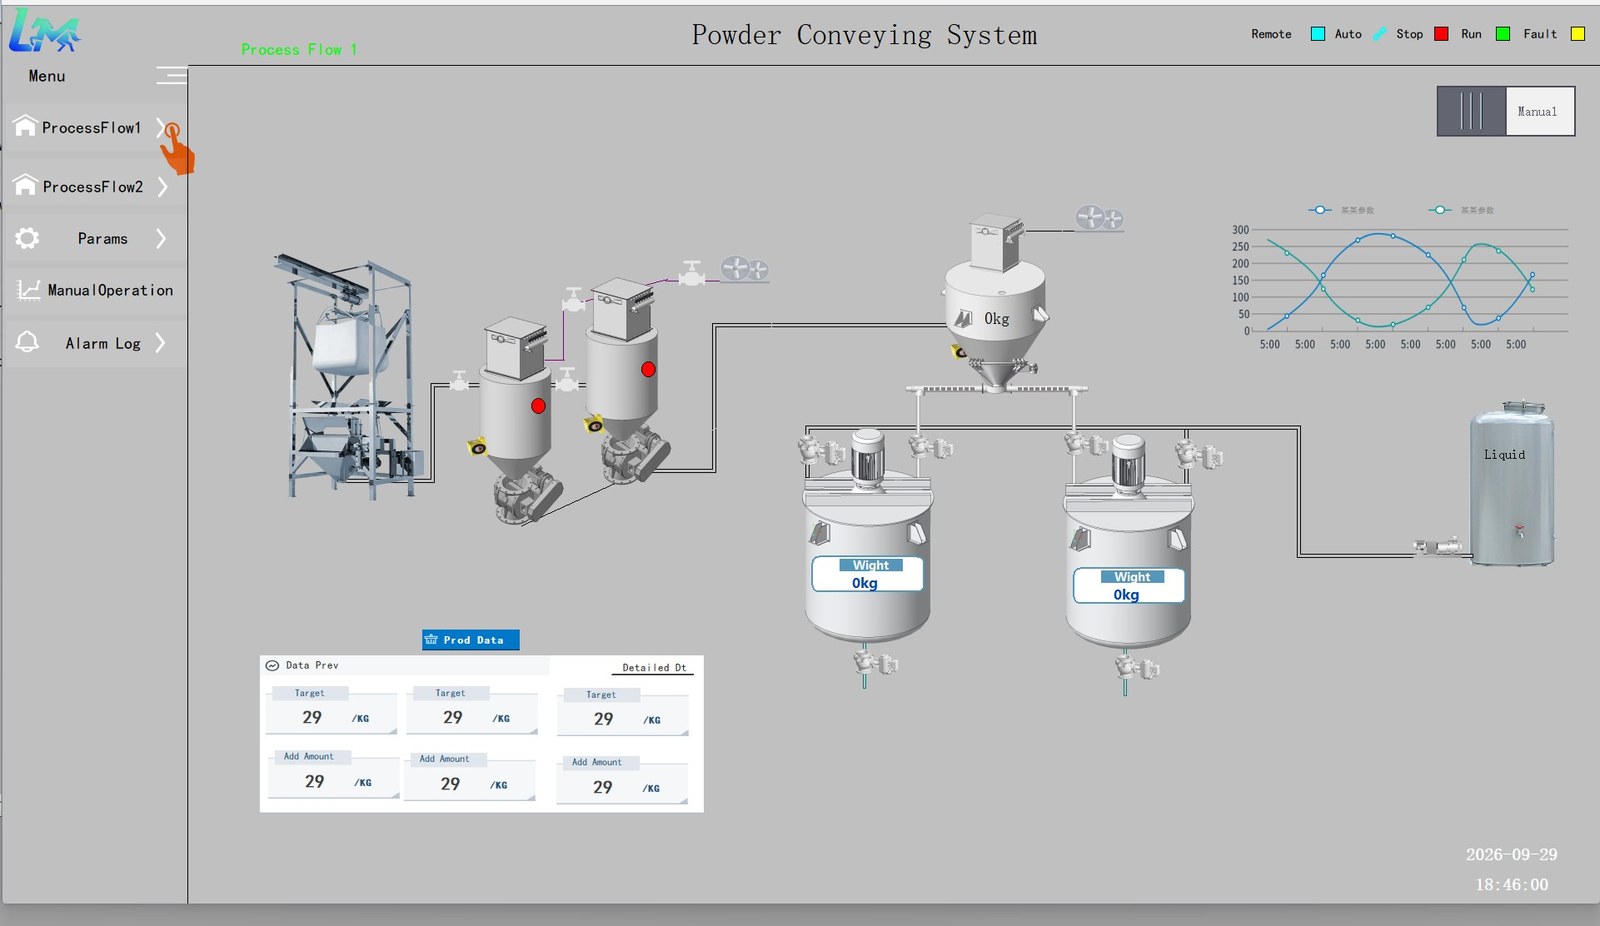Open the Params menu entry
The height and width of the screenshot is (926, 1600).
tap(95, 239)
